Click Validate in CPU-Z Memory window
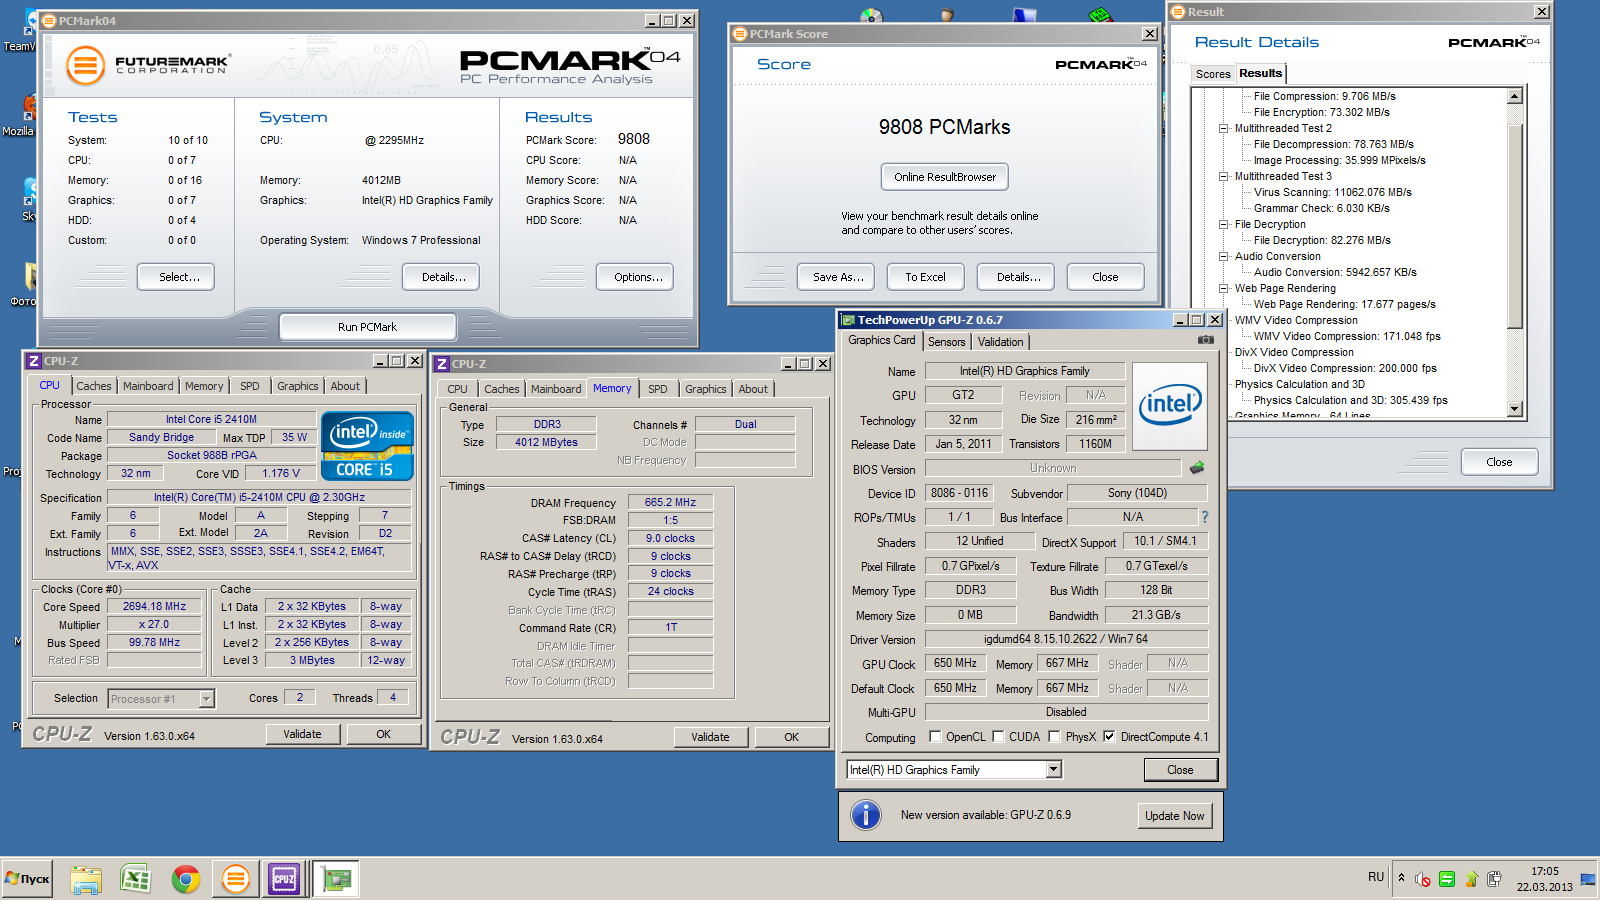This screenshot has width=1600, height=900. 710,737
